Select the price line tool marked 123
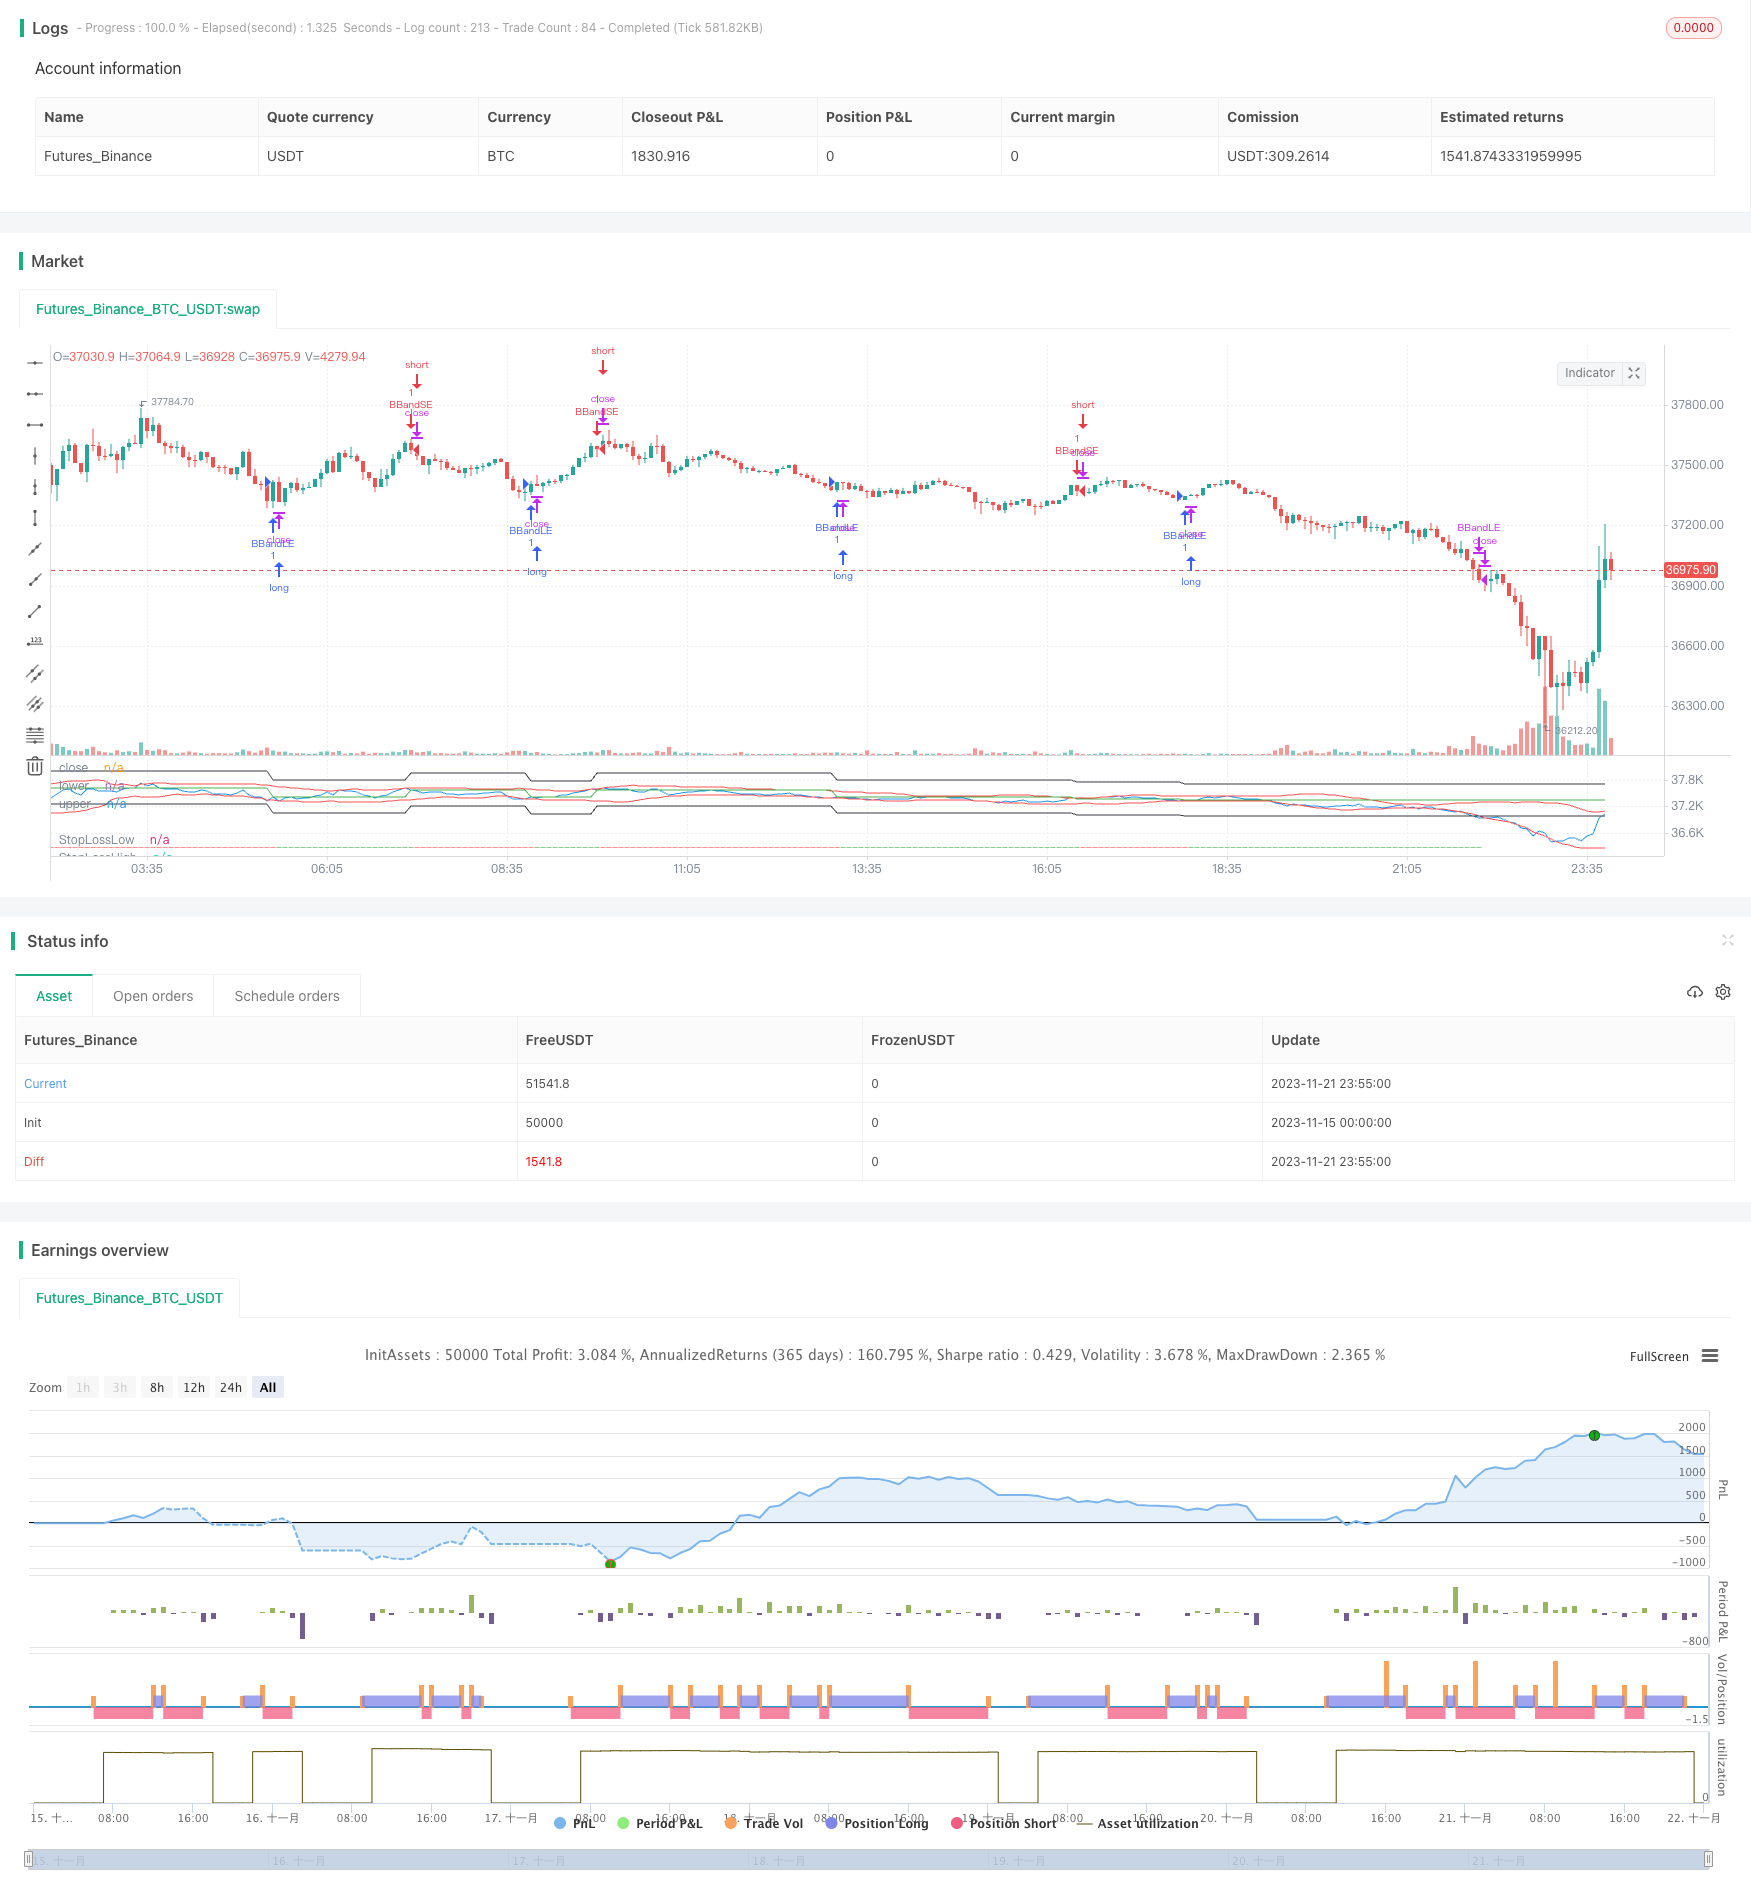The image size is (1751, 1898). pos(35,642)
